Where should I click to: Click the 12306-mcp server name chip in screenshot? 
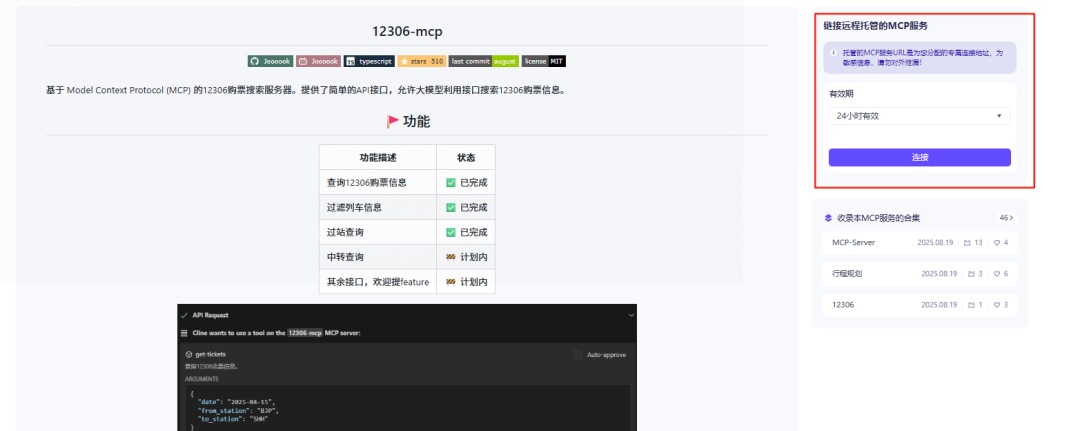pyautogui.click(x=305, y=333)
